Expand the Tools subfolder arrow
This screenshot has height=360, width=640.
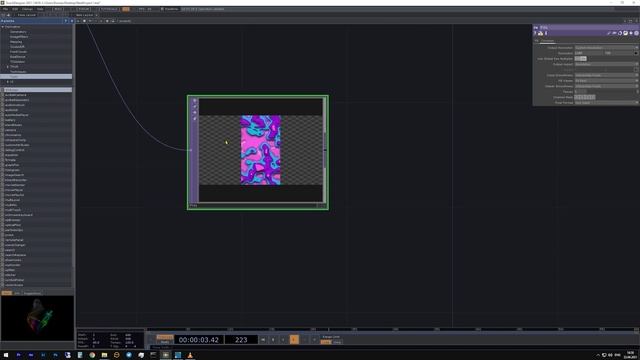pyautogui.click(x=7, y=67)
